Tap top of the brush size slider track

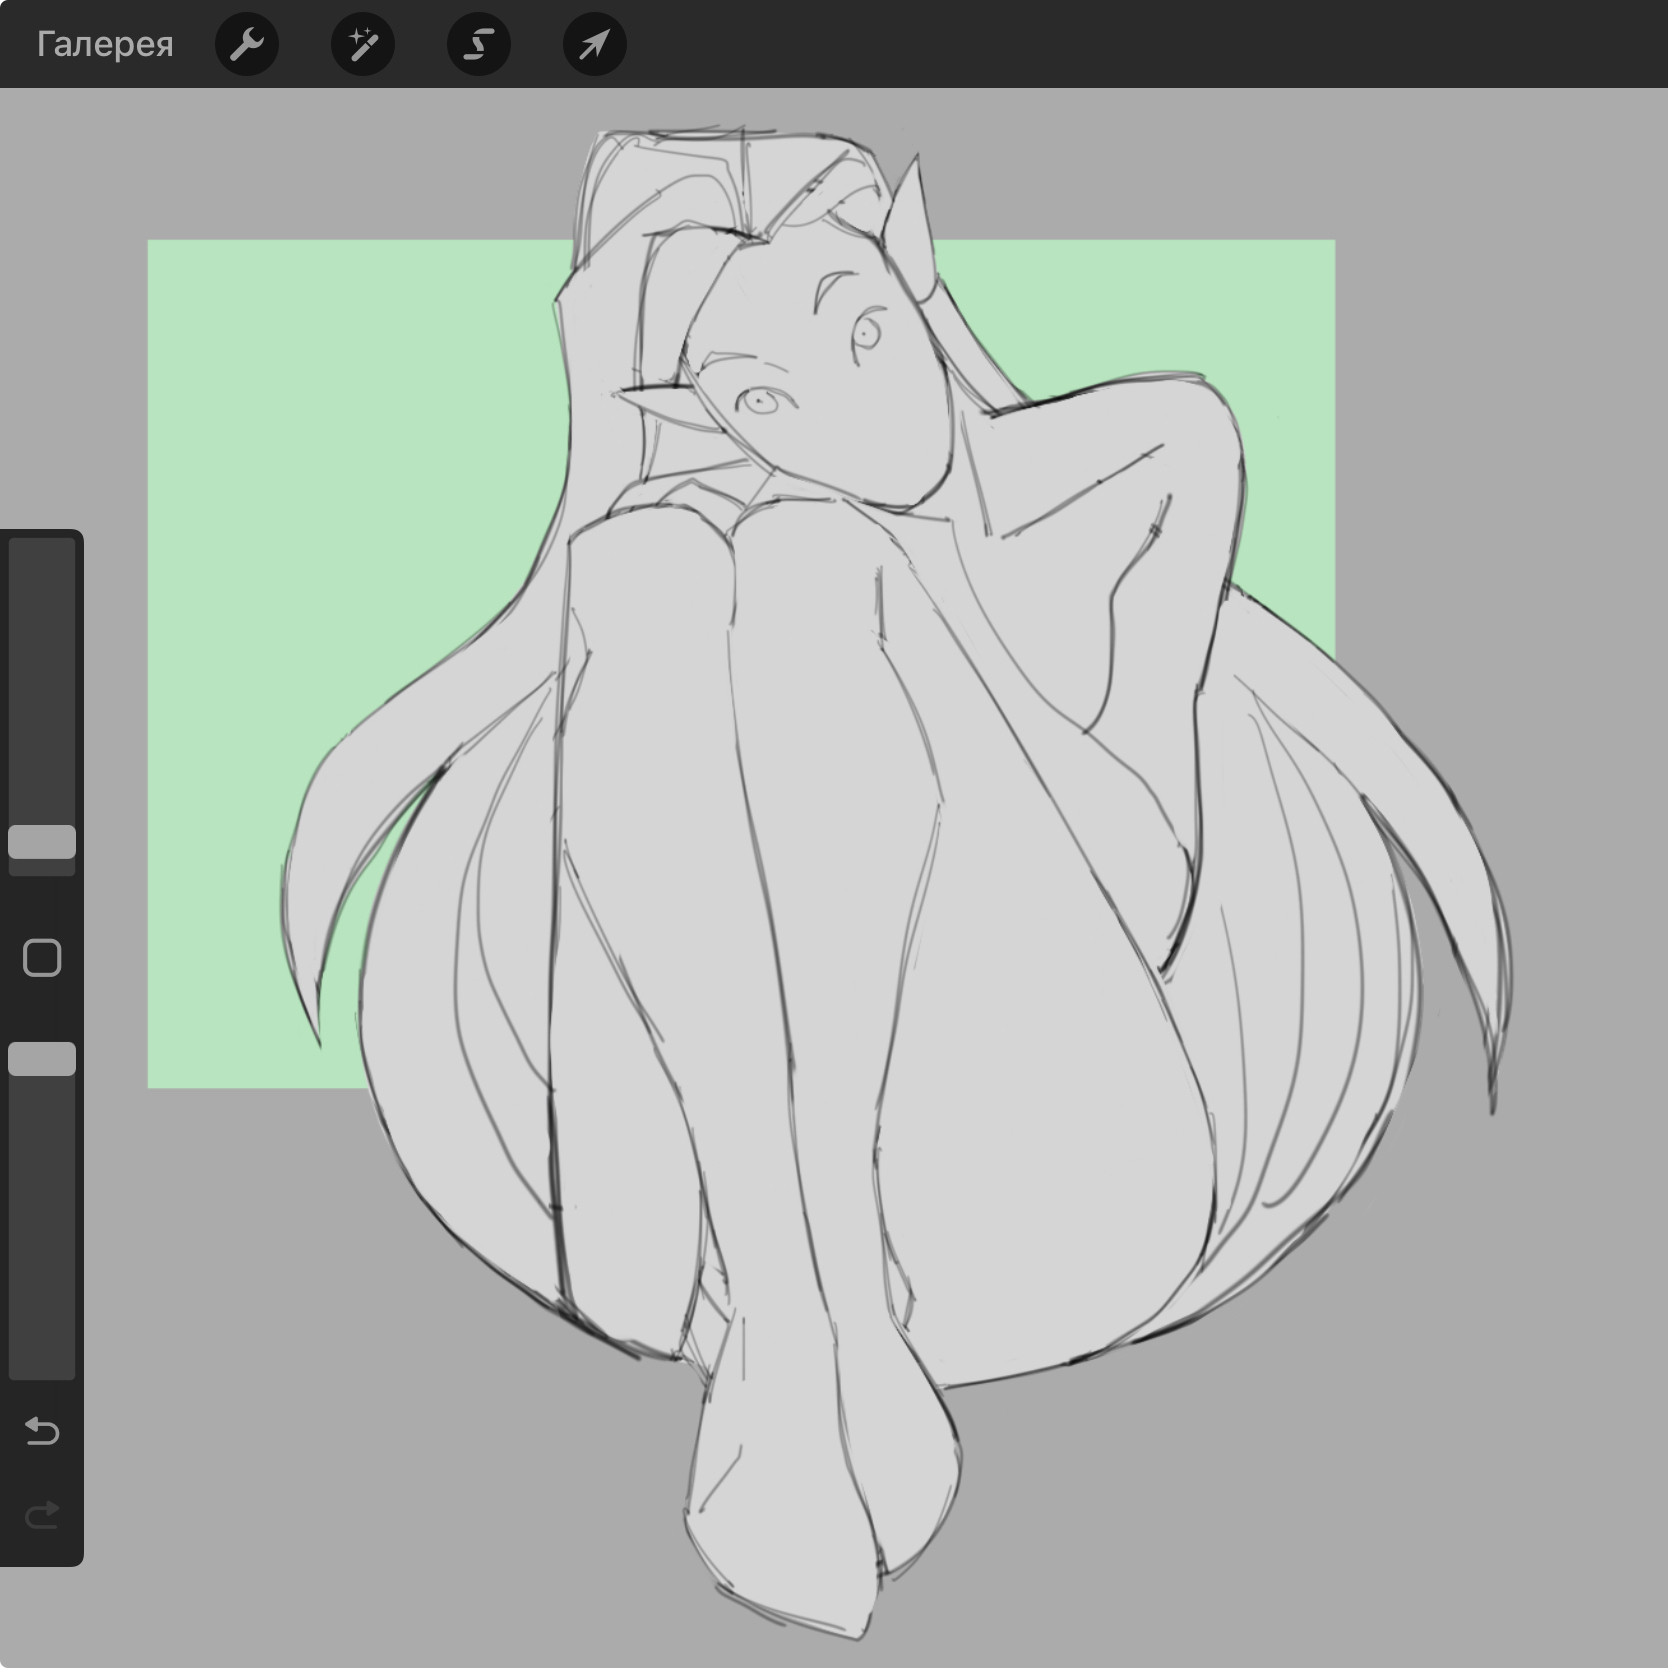42,560
